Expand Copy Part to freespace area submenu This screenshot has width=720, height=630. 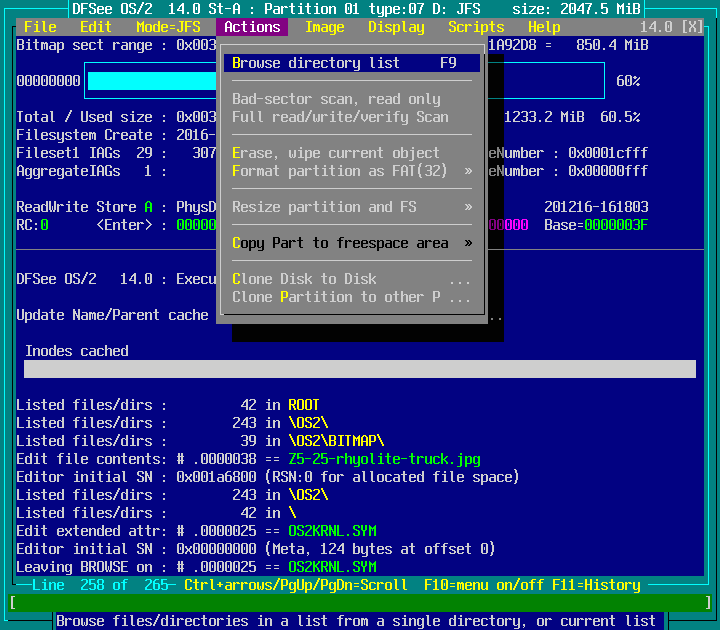(352, 243)
